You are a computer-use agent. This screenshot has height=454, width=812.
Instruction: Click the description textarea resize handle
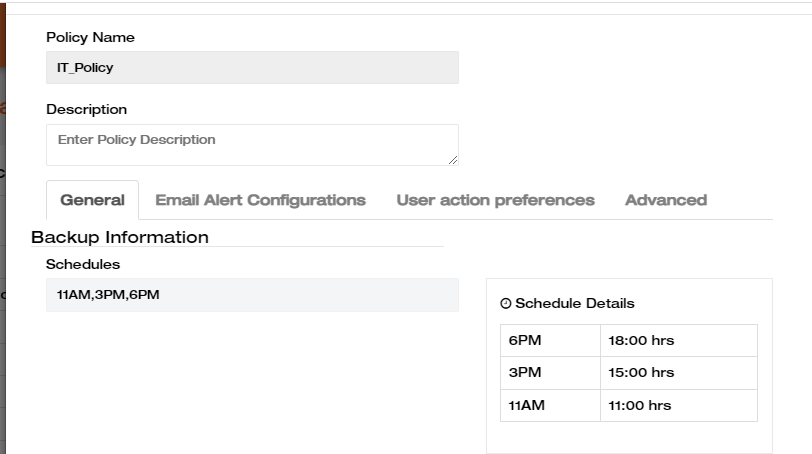[x=453, y=160]
